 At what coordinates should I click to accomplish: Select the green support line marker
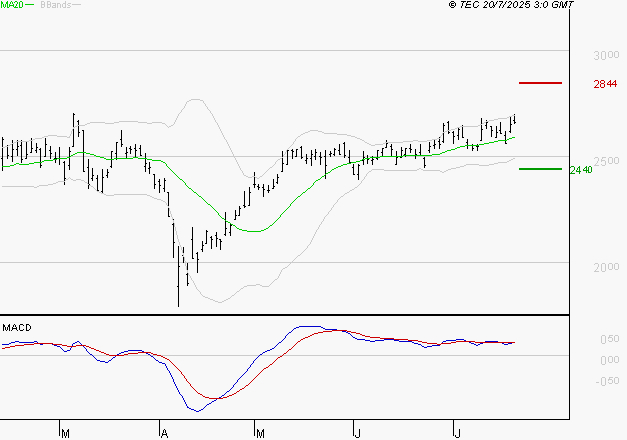[540, 169]
